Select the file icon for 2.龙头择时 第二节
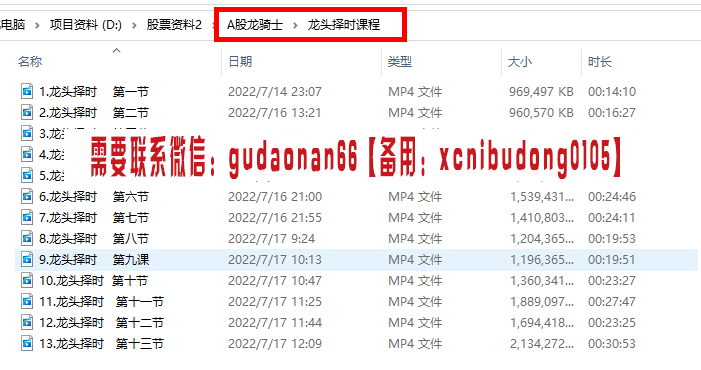The height and width of the screenshot is (370, 701). (x=27, y=112)
